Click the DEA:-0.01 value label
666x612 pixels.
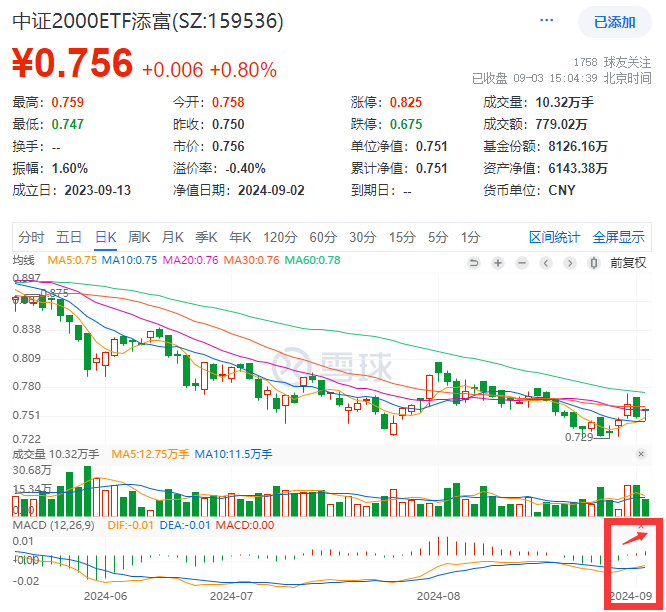coord(185,525)
